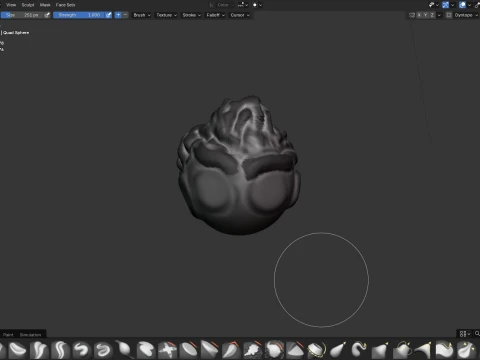Select the pyramid brush with red line
The height and width of the screenshot is (360, 480).
click(295, 350)
